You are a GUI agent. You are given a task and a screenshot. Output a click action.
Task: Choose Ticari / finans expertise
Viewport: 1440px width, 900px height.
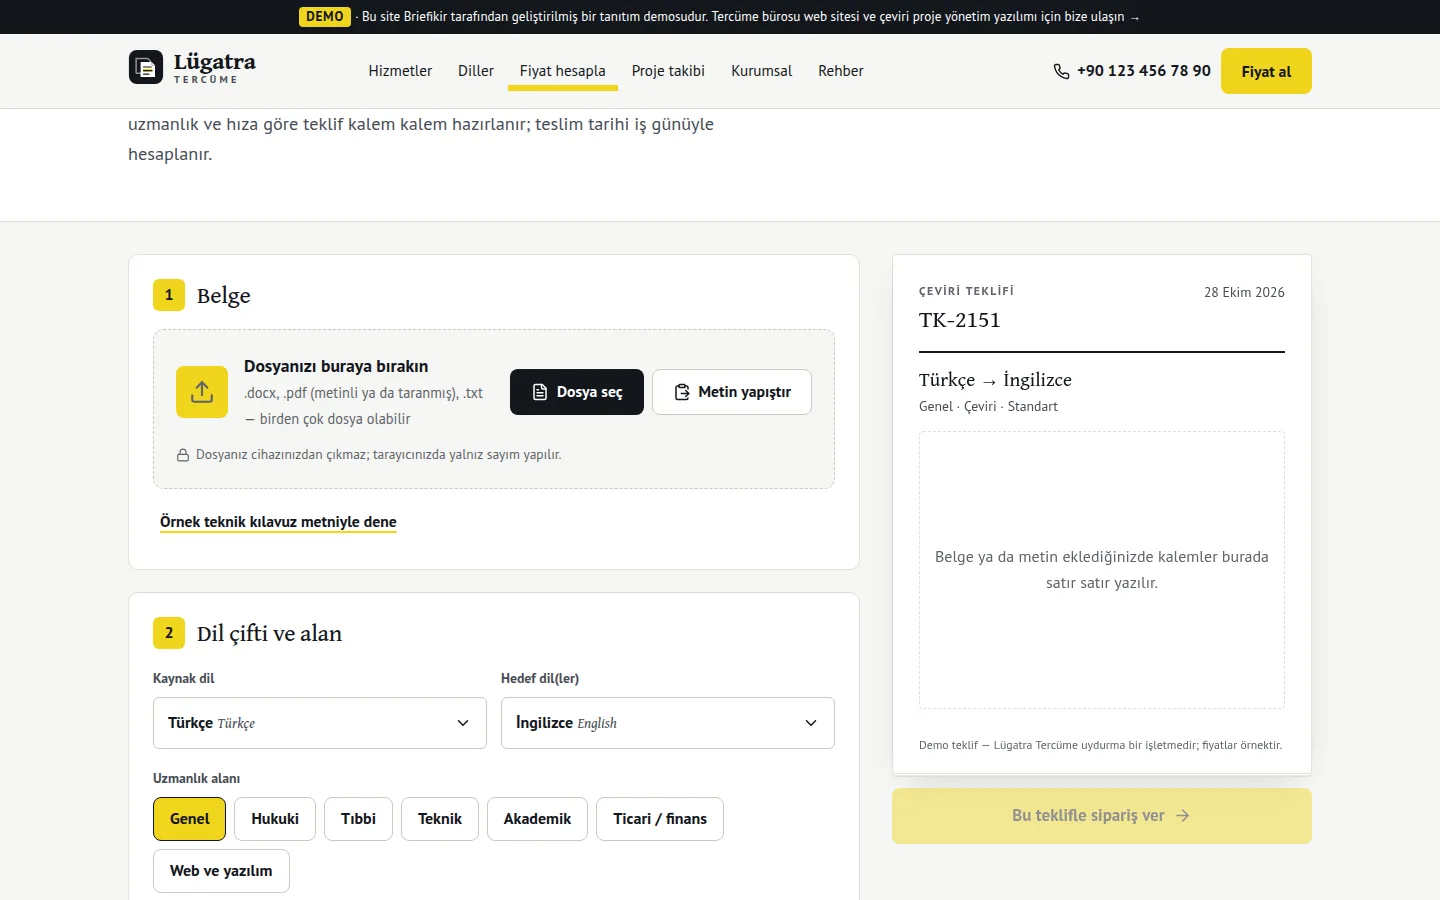660,819
